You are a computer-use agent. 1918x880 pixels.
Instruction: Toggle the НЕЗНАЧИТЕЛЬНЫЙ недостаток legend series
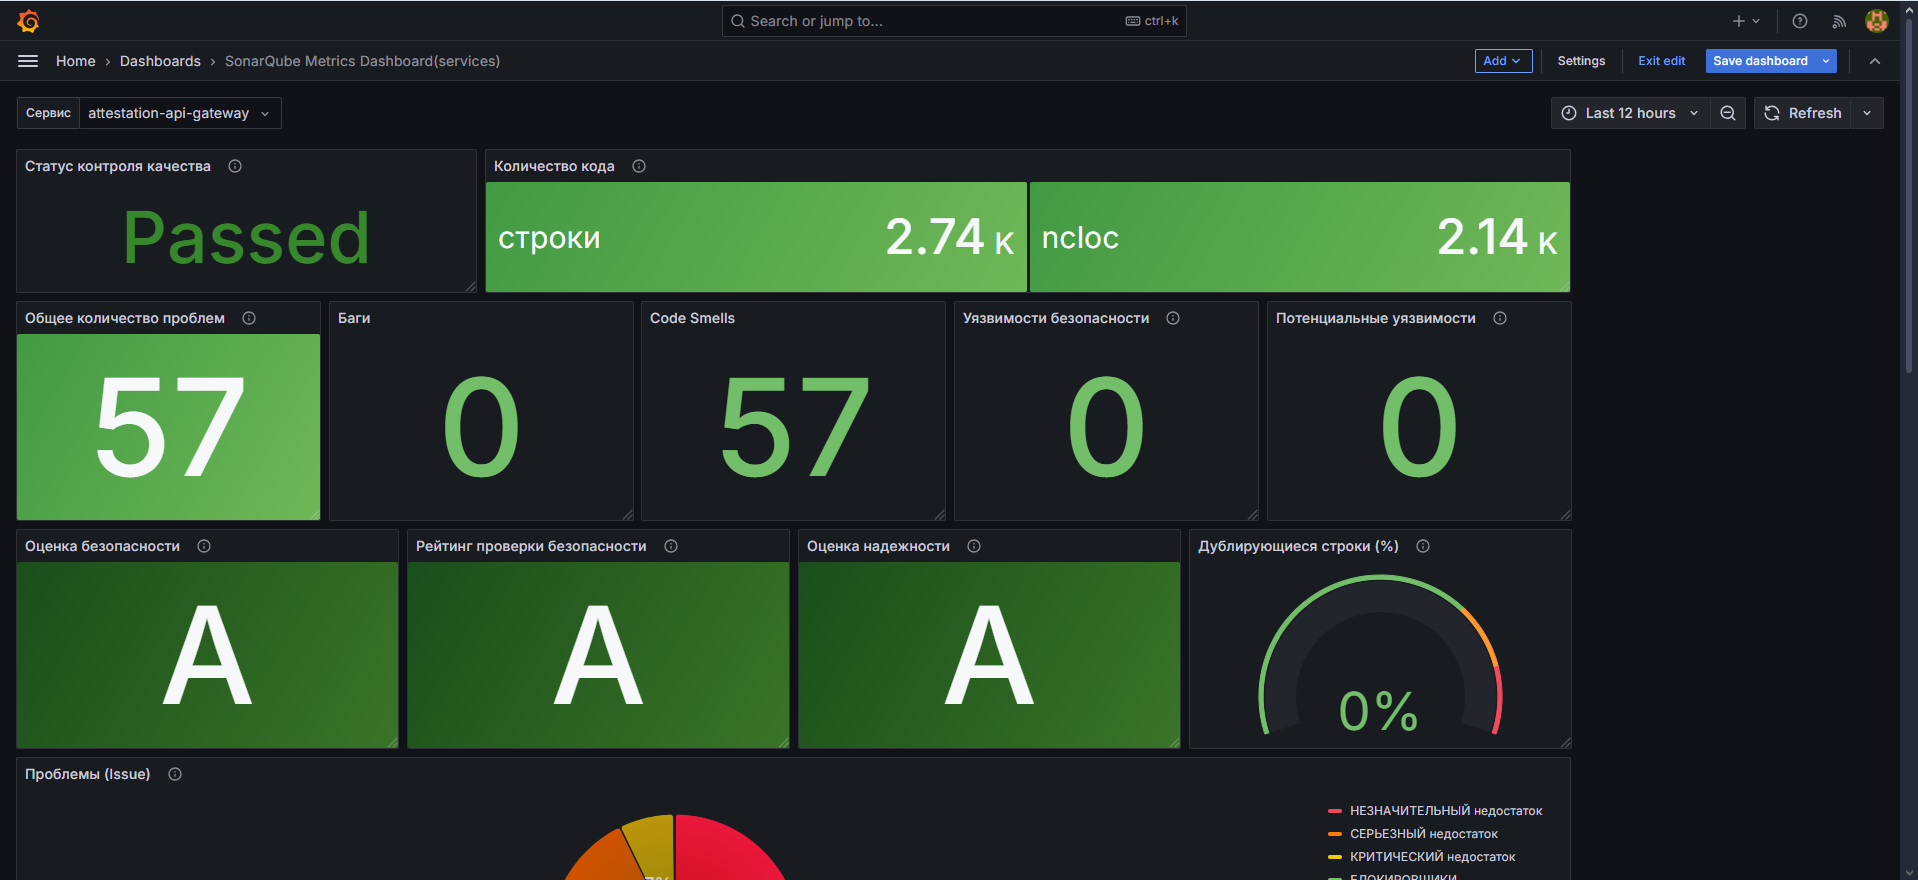click(1445, 811)
